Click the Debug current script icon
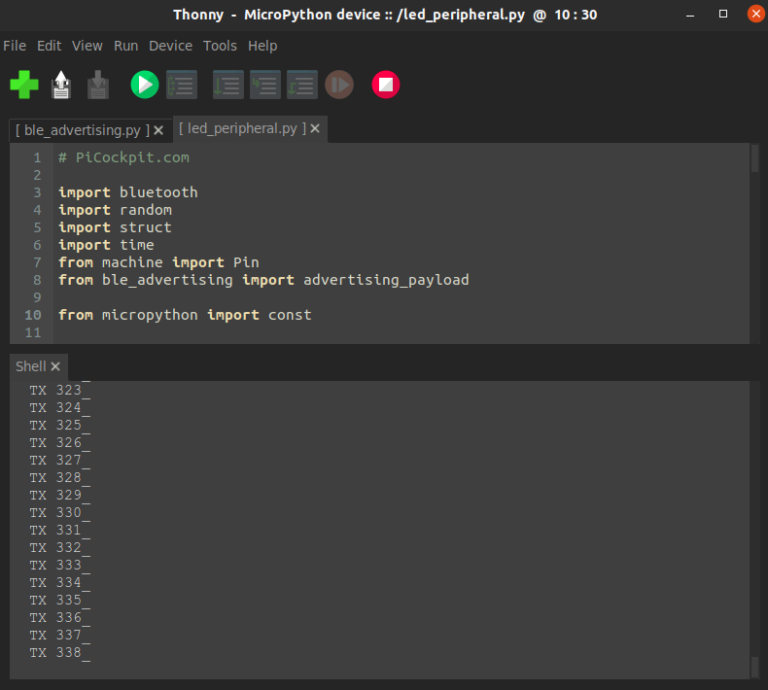This screenshot has height=690, width=768. point(181,85)
